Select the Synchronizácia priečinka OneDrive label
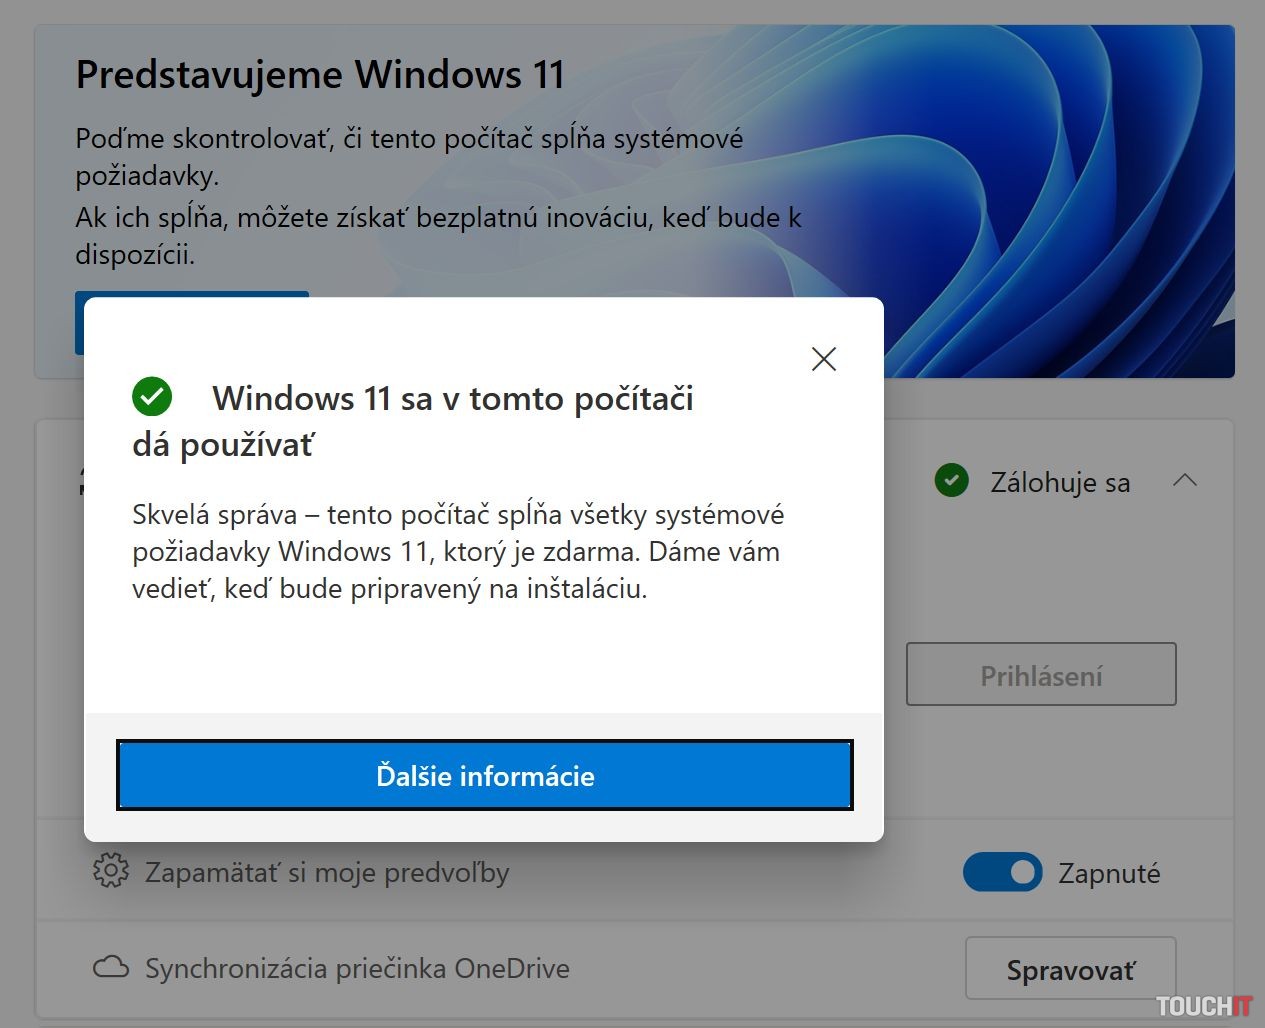Image resolution: width=1265 pixels, height=1028 pixels. [357, 969]
